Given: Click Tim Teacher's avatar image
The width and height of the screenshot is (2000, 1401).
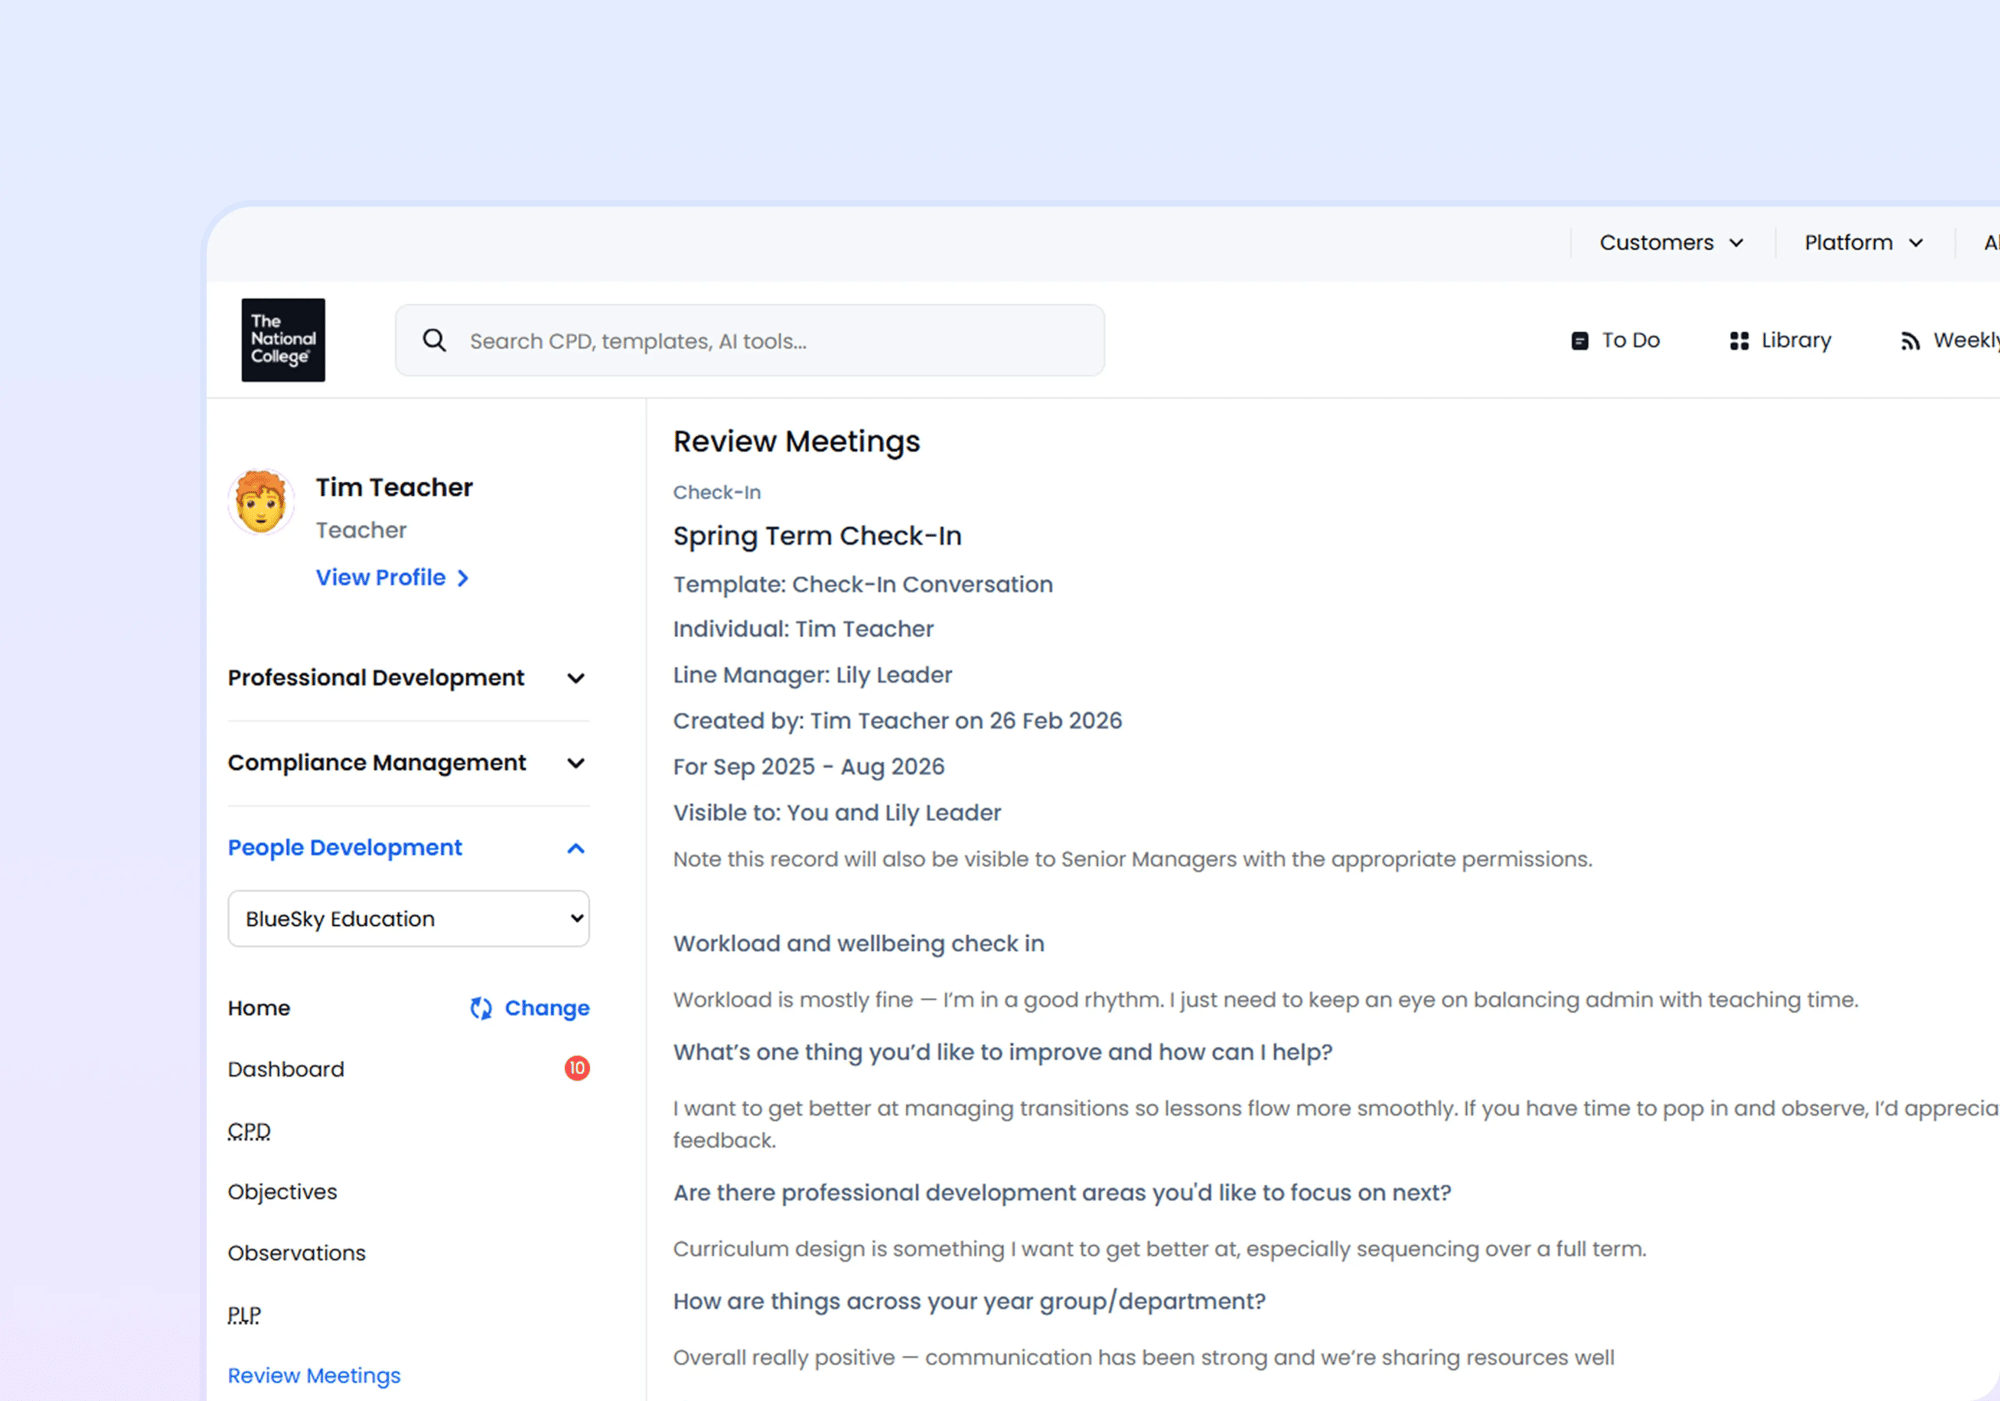Looking at the screenshot, I should click(x=261, y=502).
